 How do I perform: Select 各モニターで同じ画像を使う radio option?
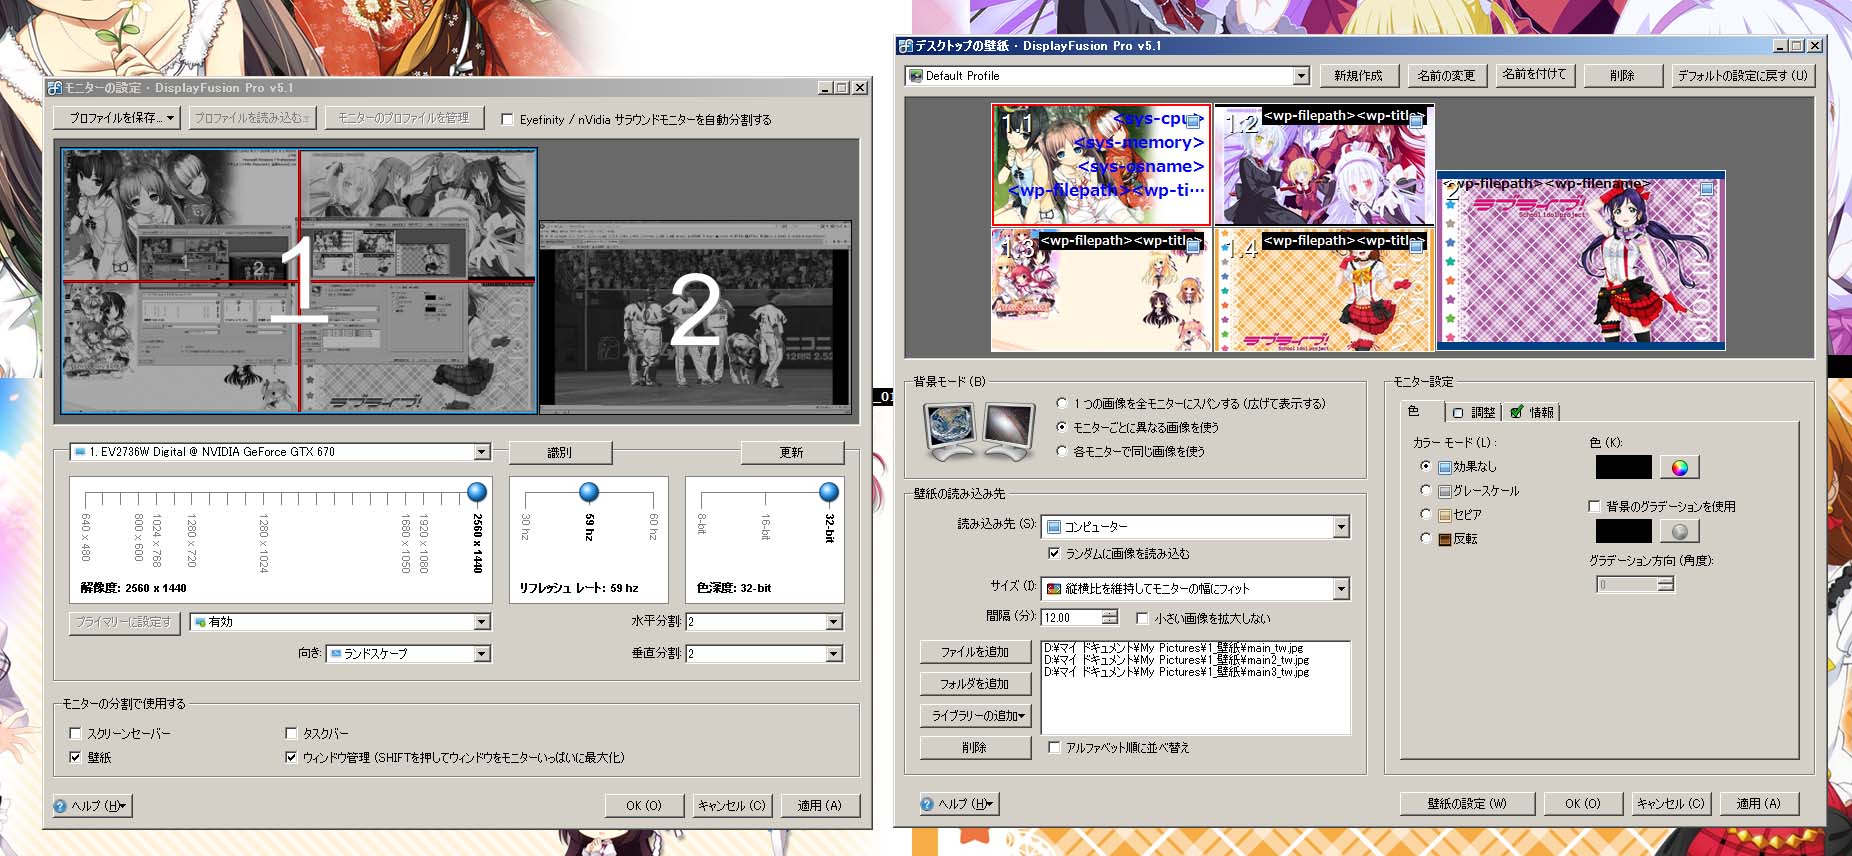(x=1062, y=451)
